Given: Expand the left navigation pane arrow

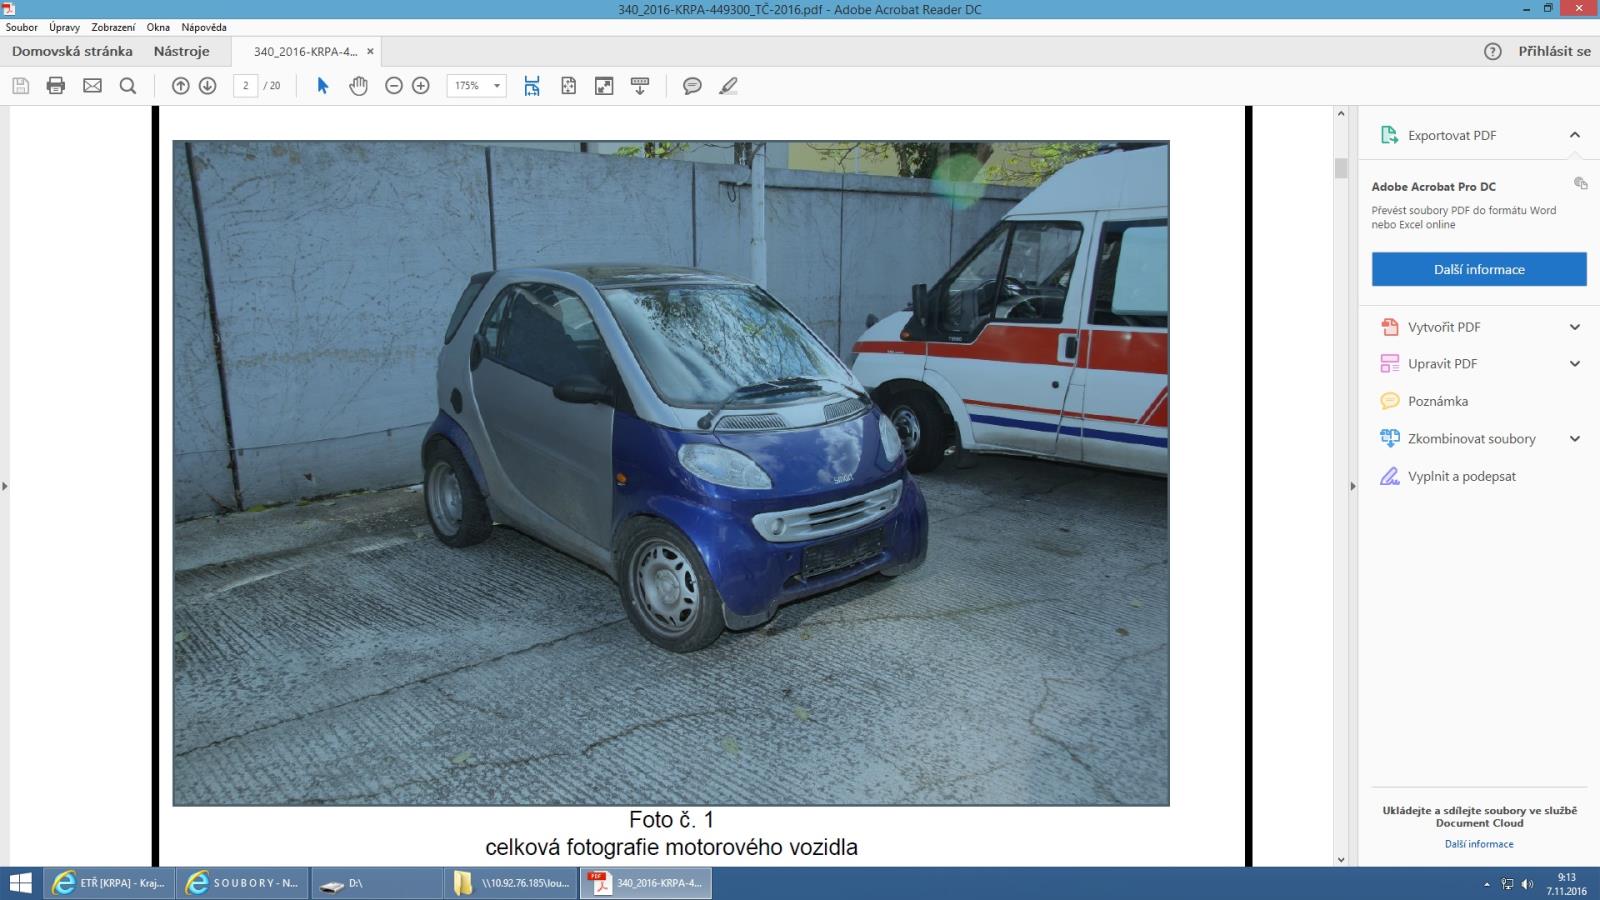Looking at the screenshot, I should [4, 486].
